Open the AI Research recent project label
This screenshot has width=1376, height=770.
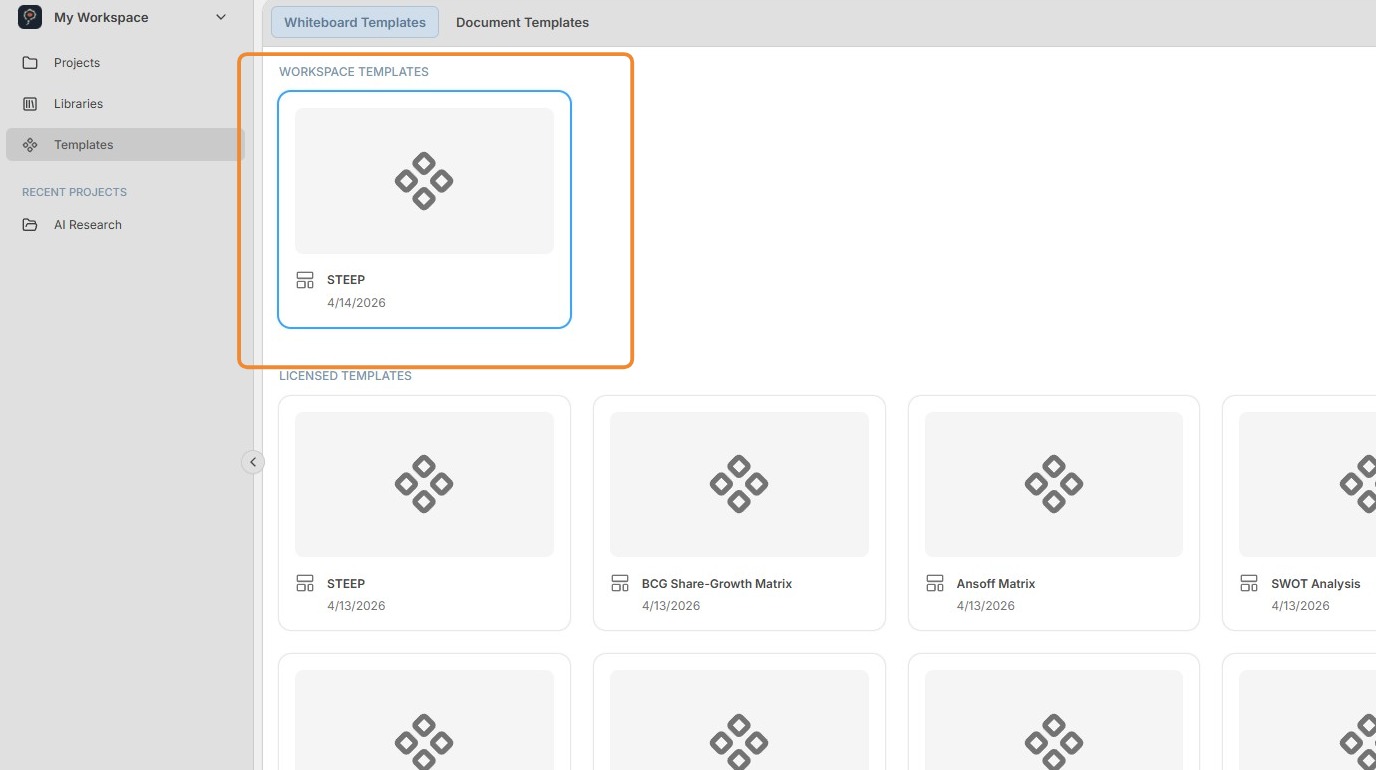pyautogui.click(x=88, y=225)
